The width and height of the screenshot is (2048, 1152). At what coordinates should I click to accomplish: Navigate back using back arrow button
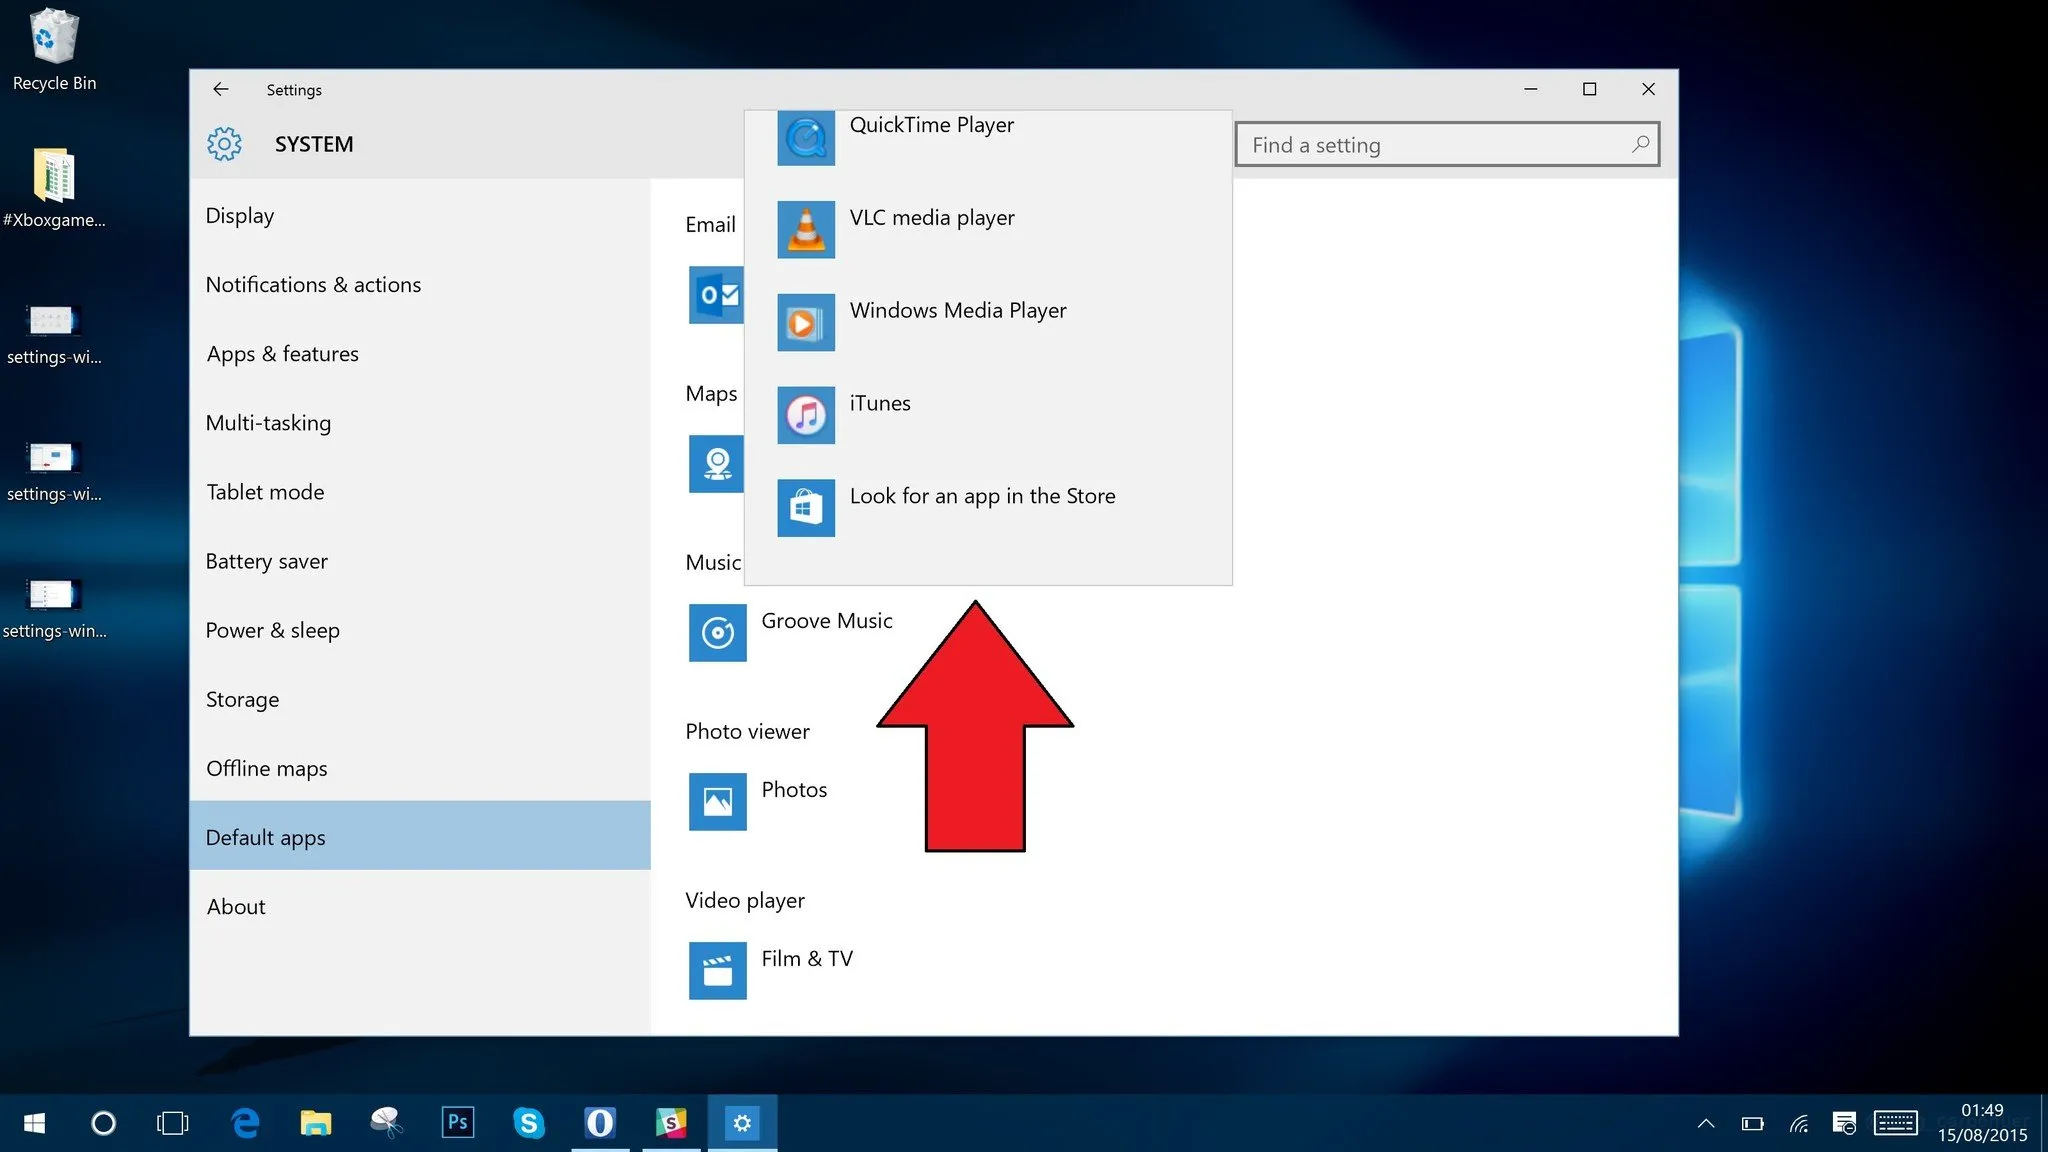tap(219, 89)
